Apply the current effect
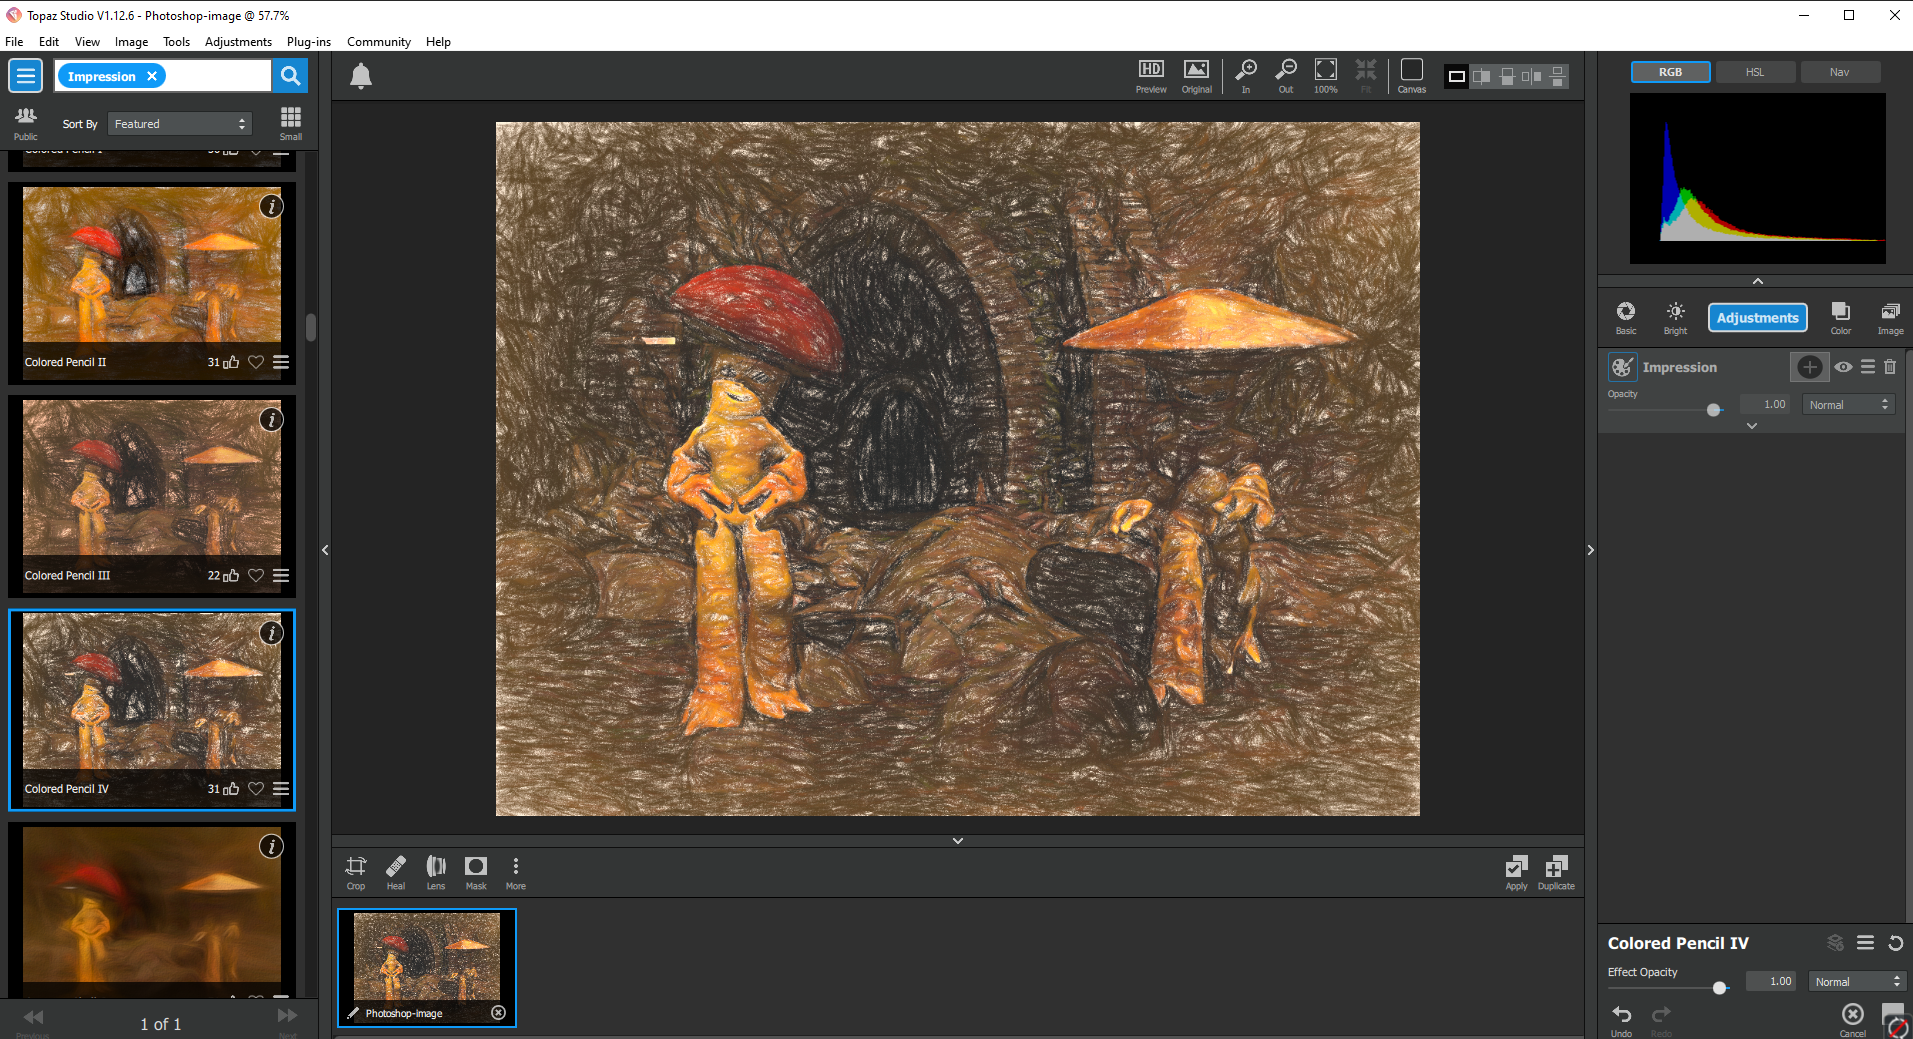This screenshot has width=1913, height=1039. [1517, 872]
